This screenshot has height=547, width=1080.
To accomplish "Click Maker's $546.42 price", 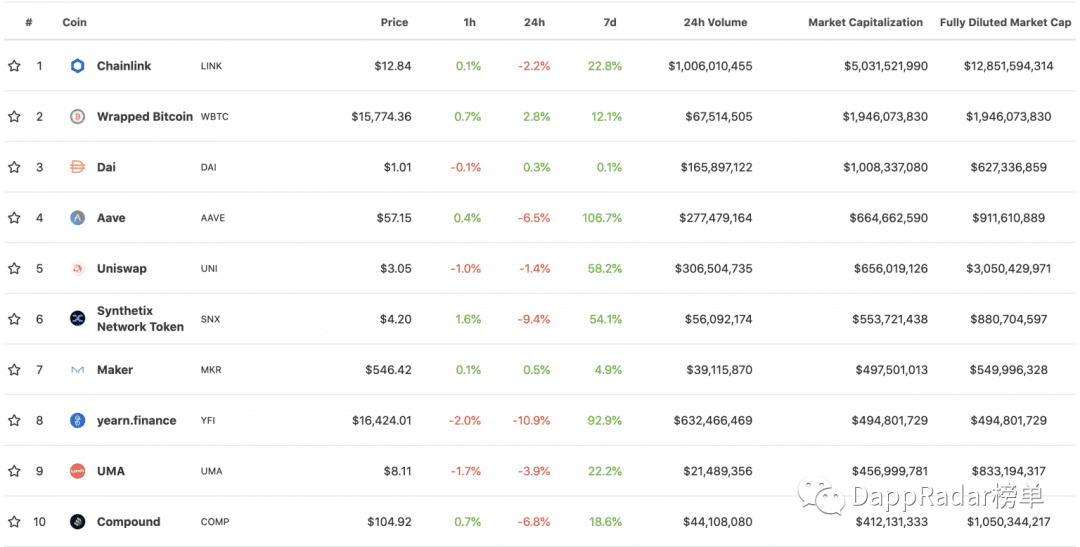I will [x=388, y=370].
